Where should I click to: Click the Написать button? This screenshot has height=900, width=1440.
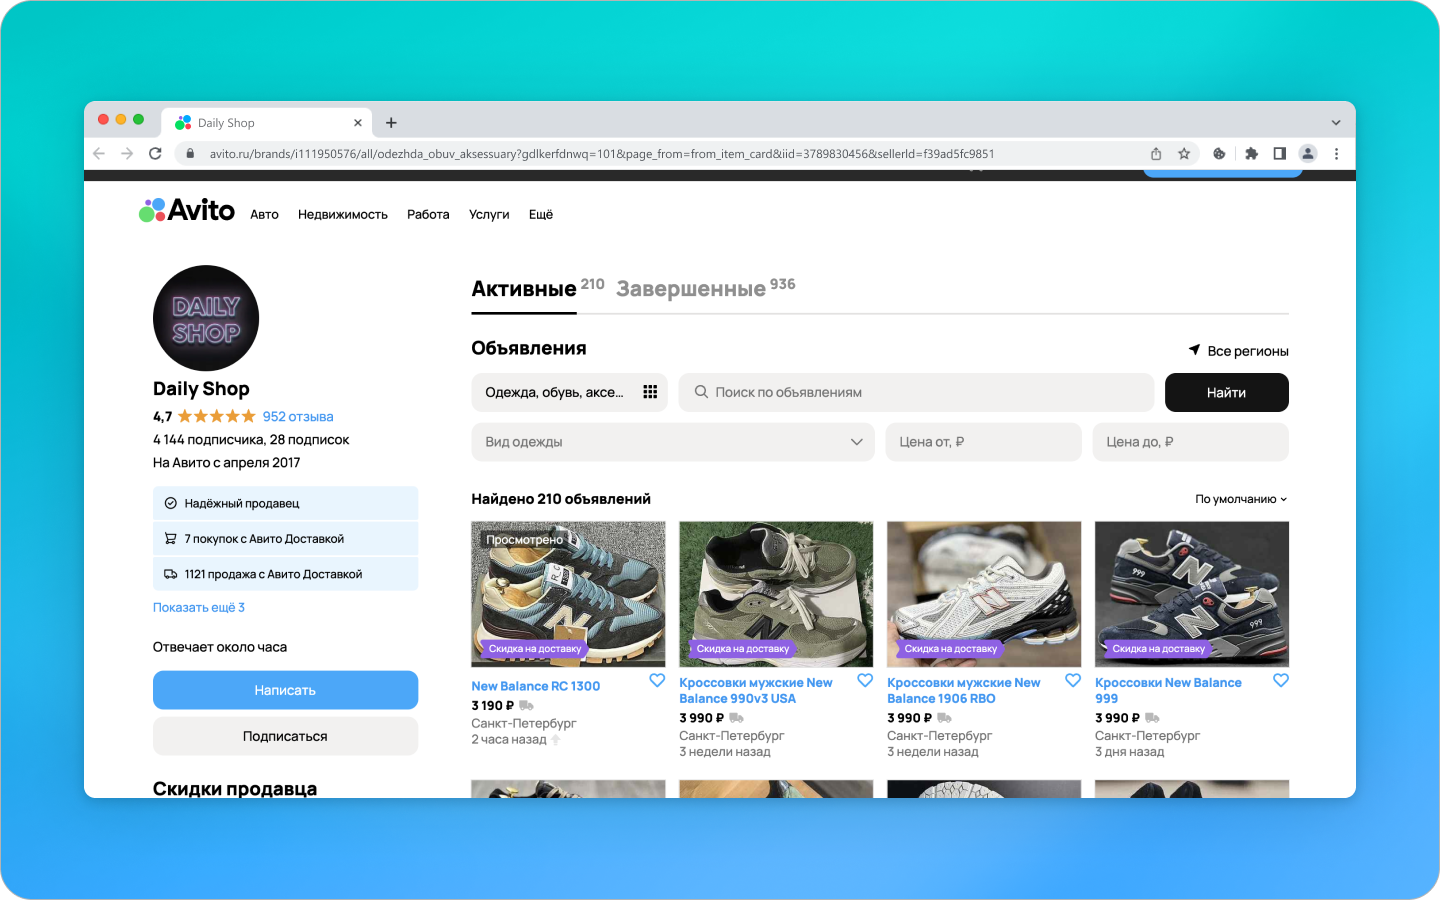(285, 690)
